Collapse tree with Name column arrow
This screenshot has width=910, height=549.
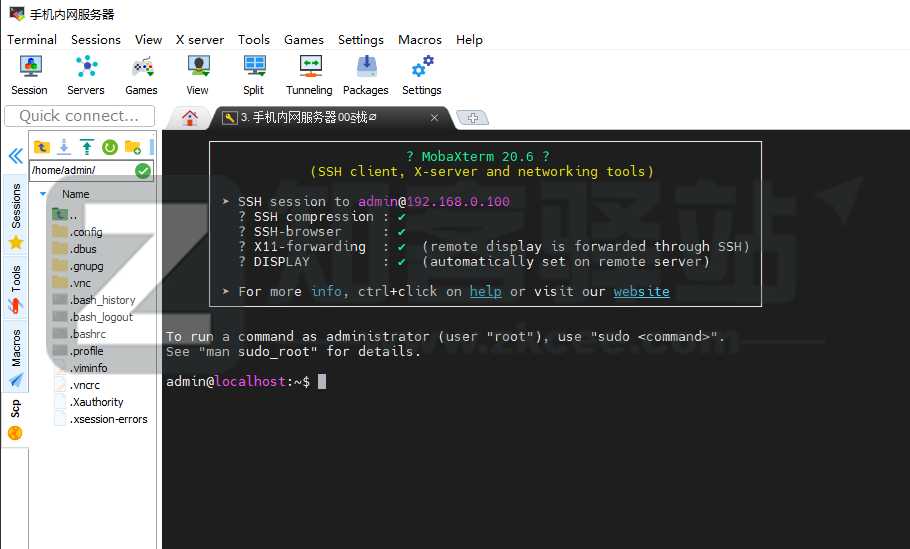(42, 194)
